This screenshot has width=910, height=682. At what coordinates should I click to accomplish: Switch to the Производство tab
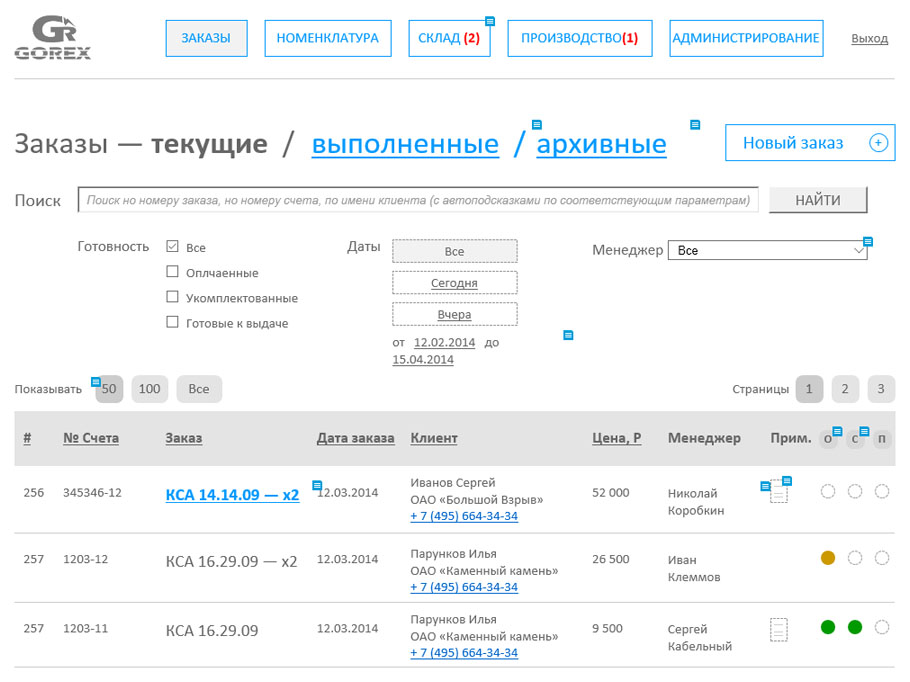click(579, 38)
